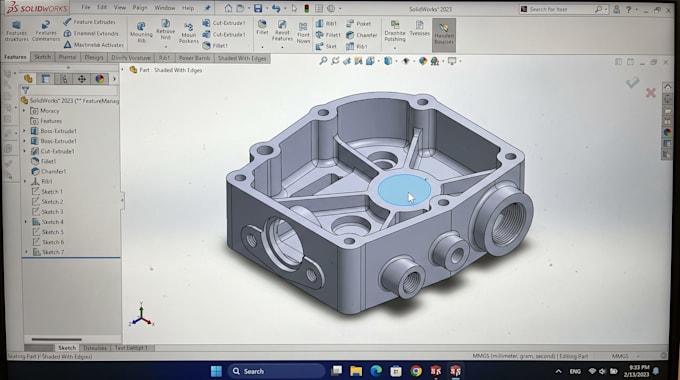Click the monitor view settings icon in view toolbar
The height and width of the screenshot is (380, 680).
coord(452,61)
